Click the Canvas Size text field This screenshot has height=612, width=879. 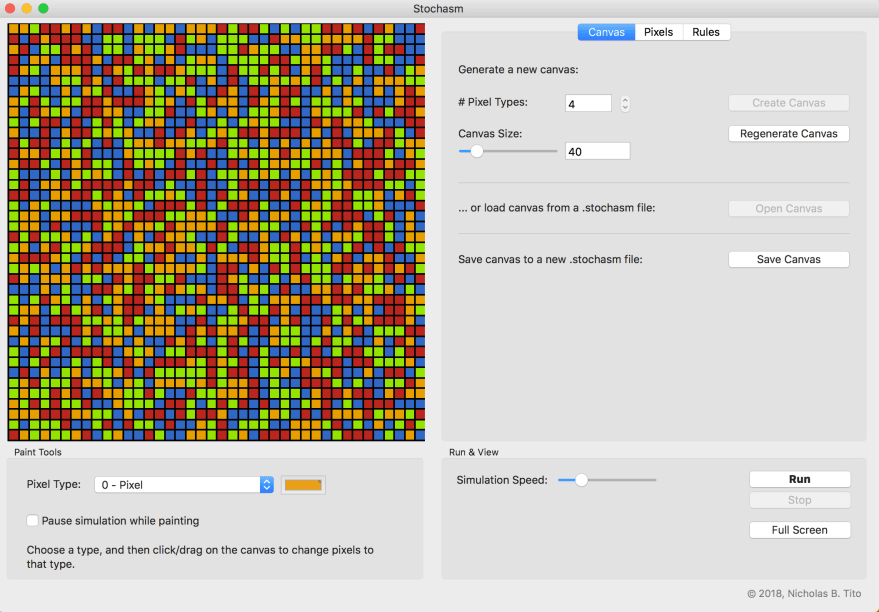click(597, 151)
